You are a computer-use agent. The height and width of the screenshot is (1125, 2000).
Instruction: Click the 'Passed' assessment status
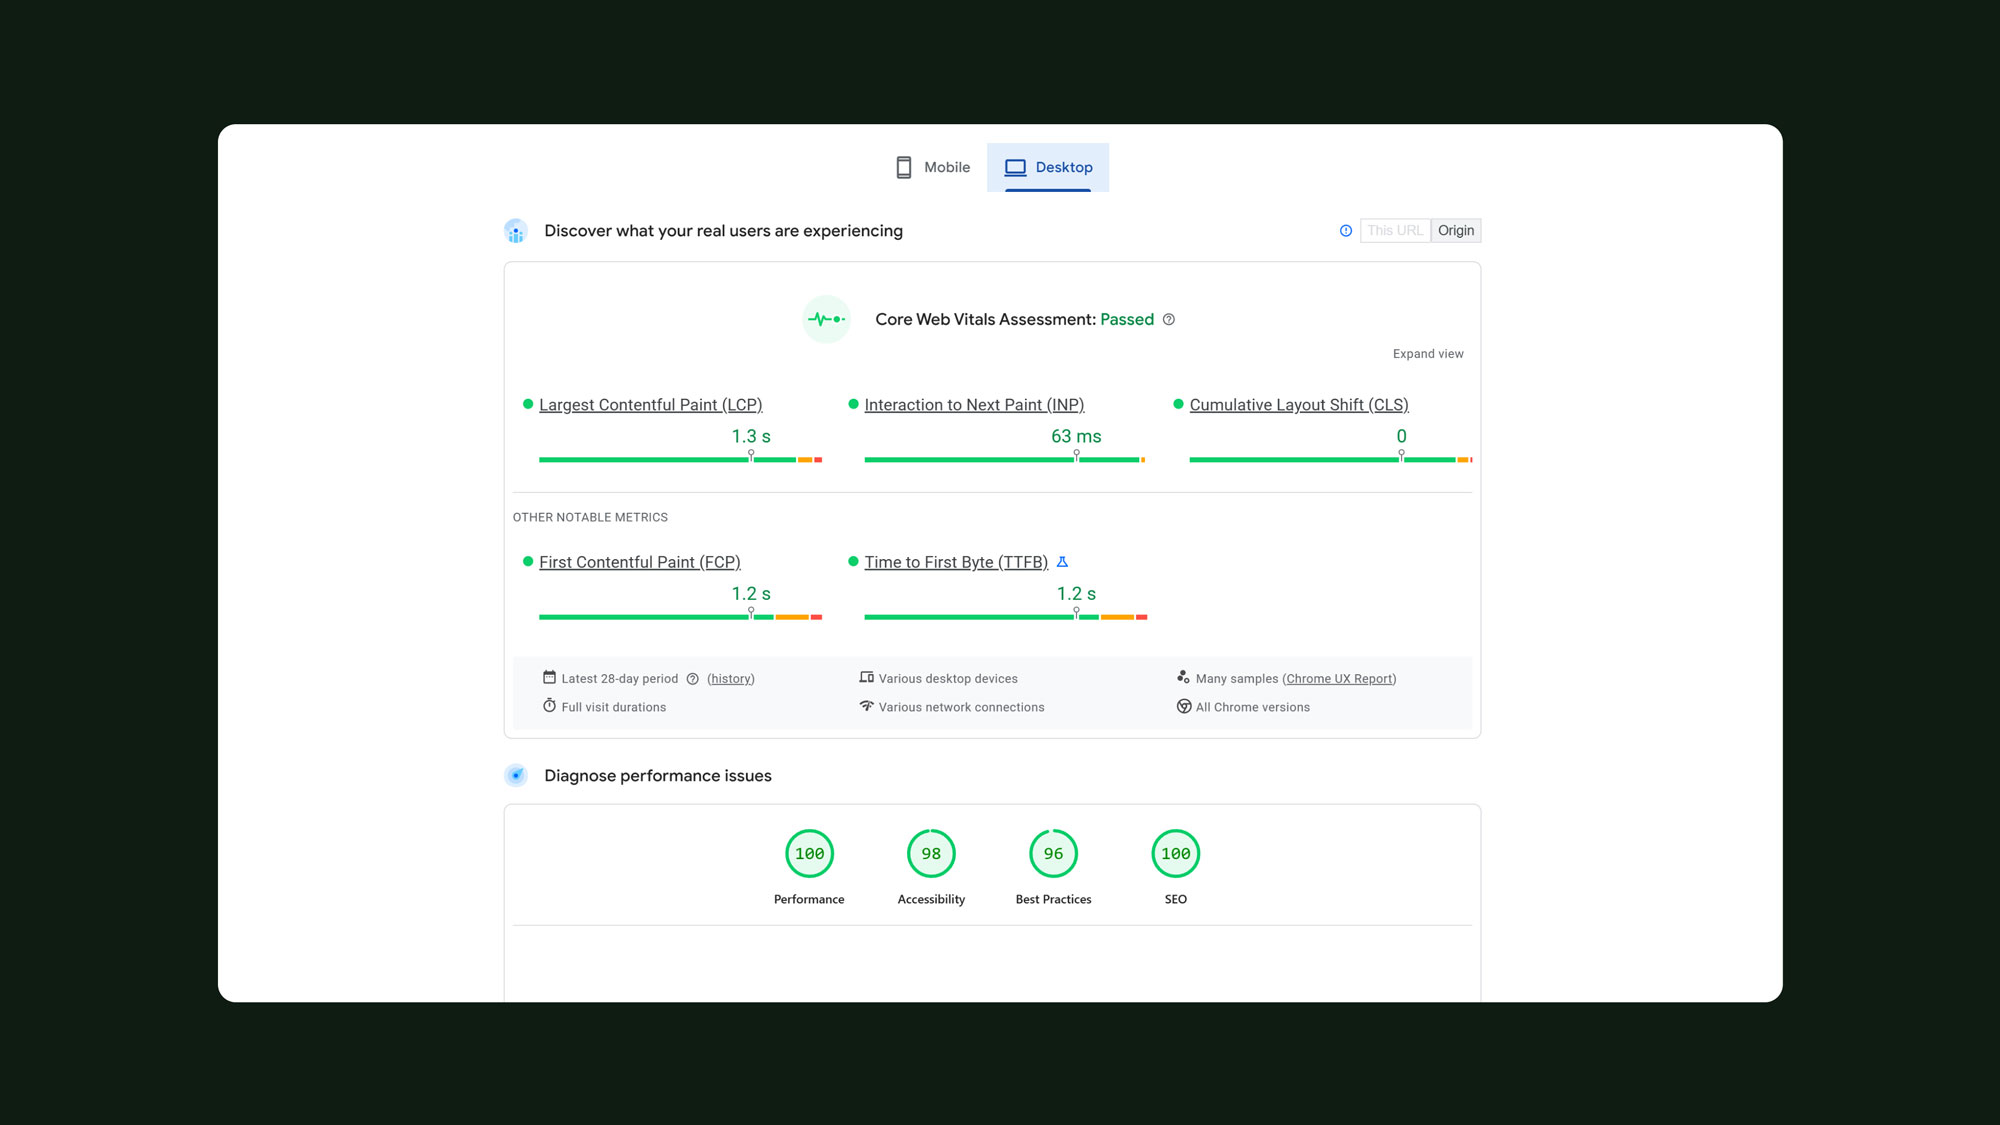click(x=1127, y=319)
